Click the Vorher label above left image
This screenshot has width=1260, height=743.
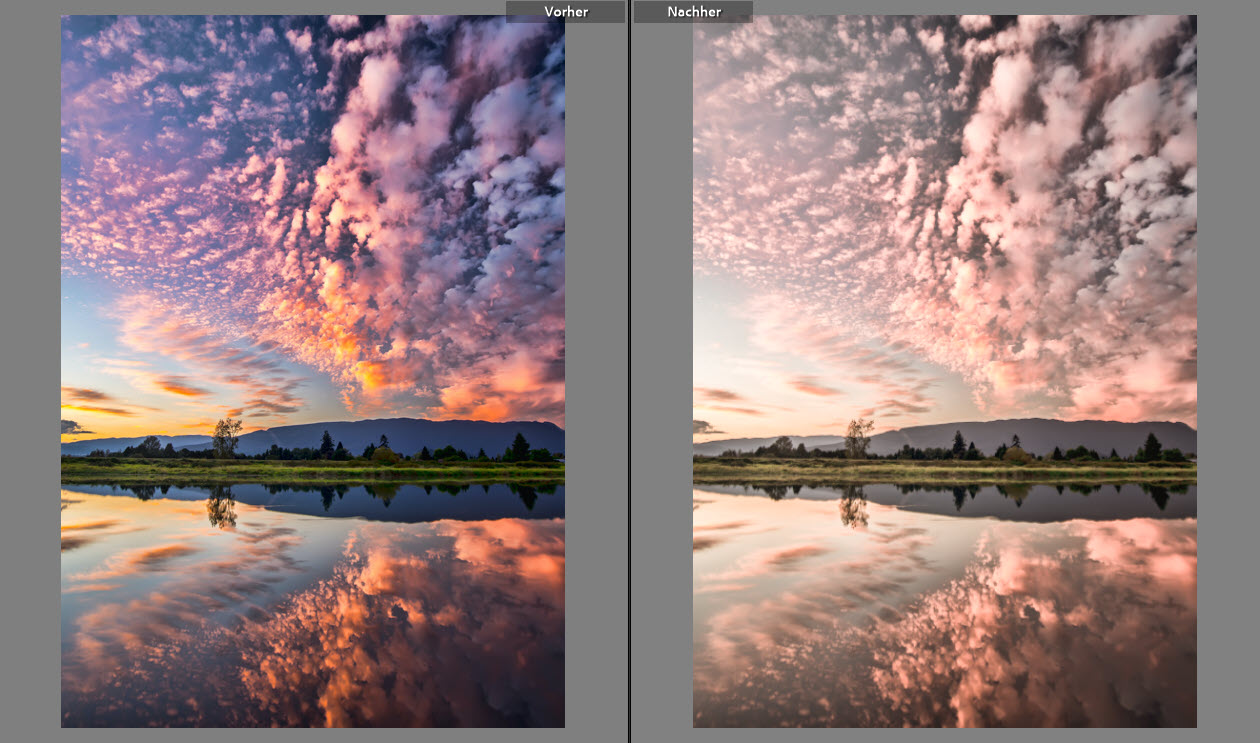(x=565, y=12)
